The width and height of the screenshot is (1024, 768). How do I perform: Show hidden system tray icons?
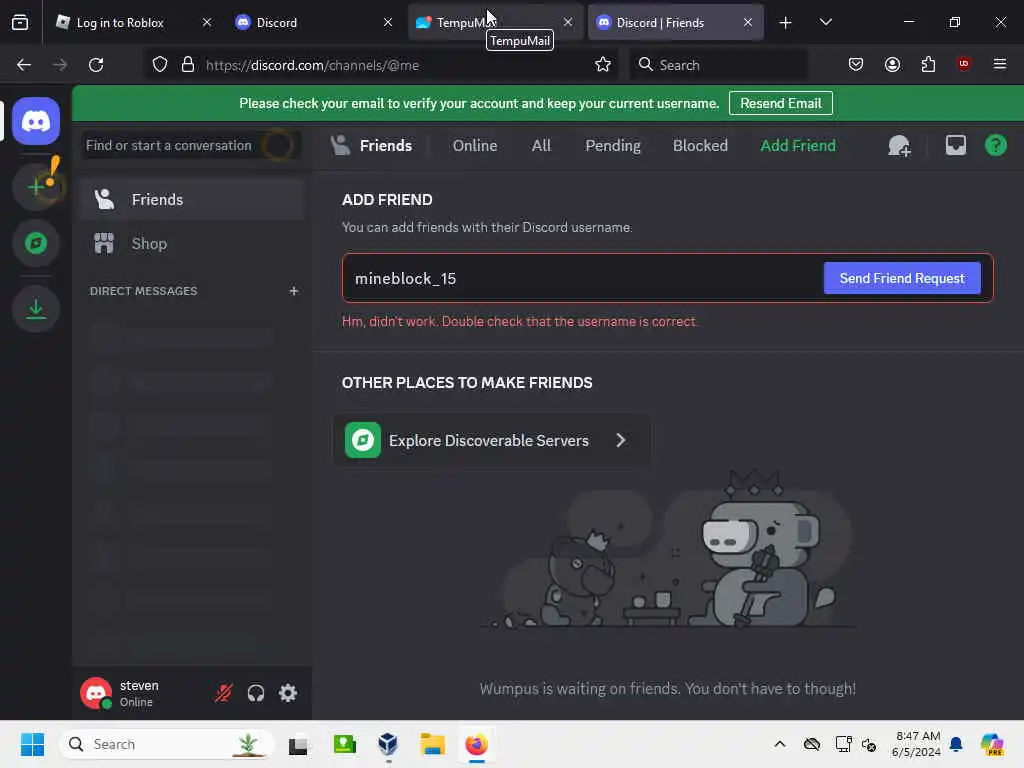pyautogui.click(x=780, y=744)
